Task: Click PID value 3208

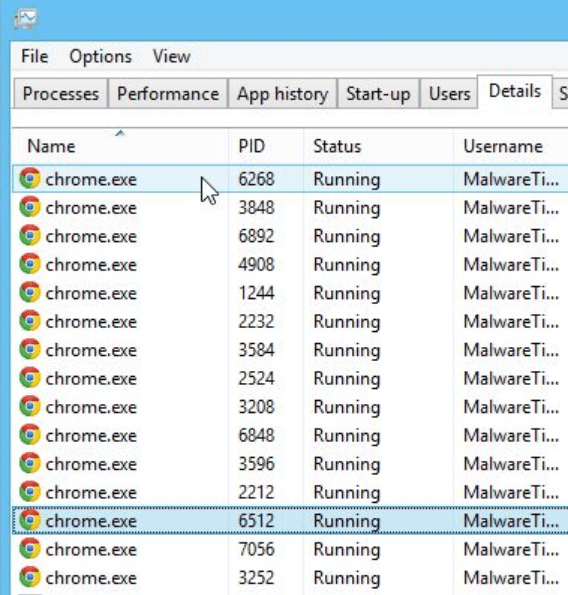Action: [256, 407]
